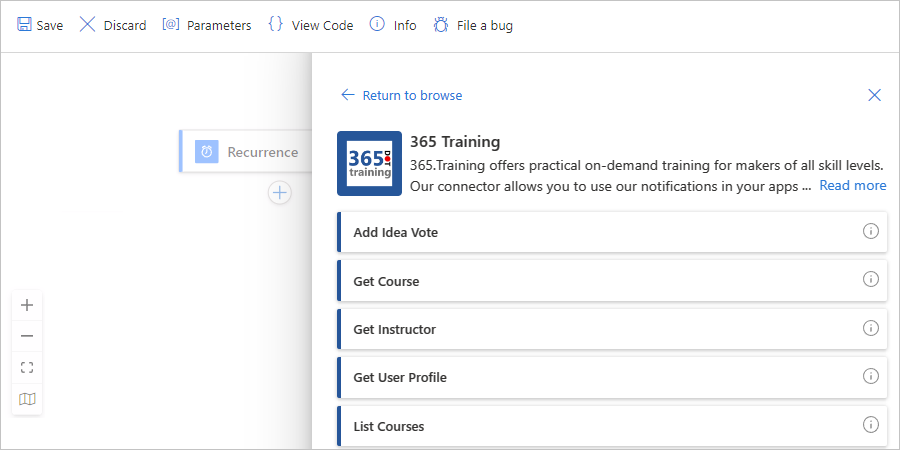This screenshot has height=450, width=900.
Task: Select the Add Idea Vote action
Action: [612, 232]
